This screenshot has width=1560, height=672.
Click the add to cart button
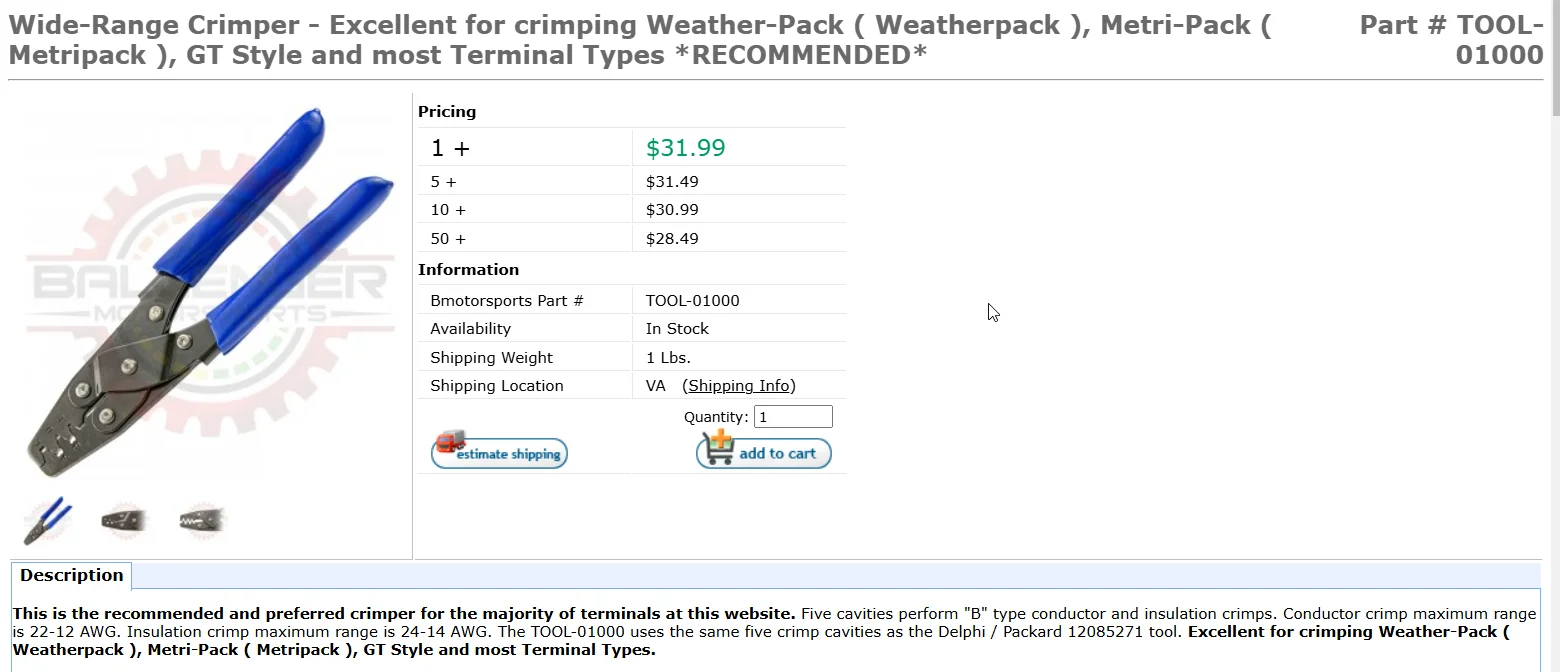tap(764, 449)
